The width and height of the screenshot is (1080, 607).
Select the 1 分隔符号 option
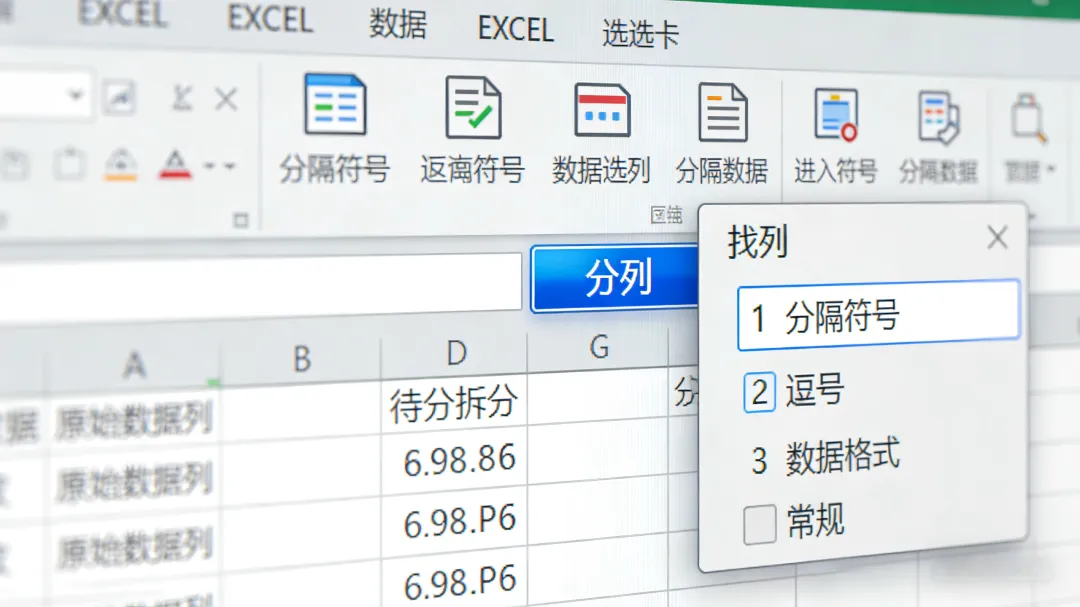(878, 316)
